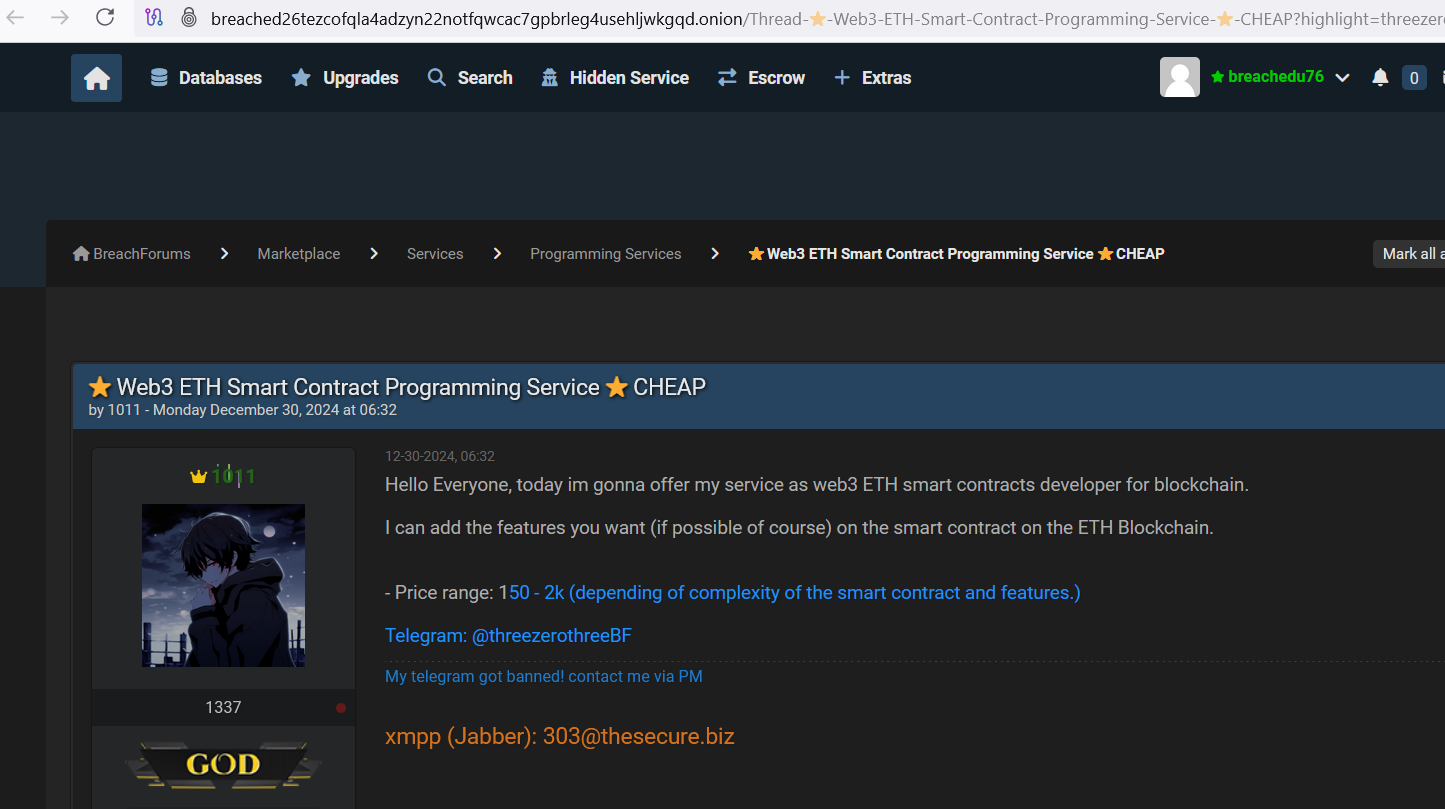
Task: Select the line "I can add the features you want"
Action: [x=799, y=527]
